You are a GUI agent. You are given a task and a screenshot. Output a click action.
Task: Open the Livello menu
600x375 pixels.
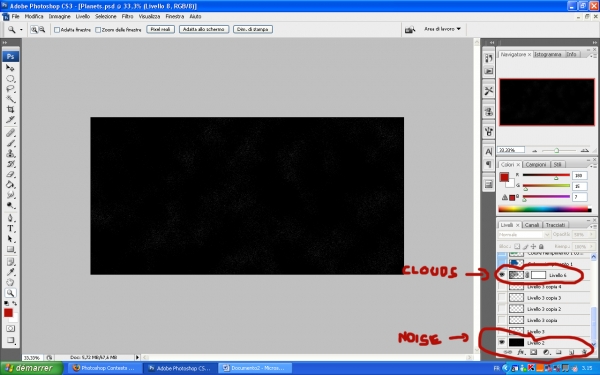[83, 16]
